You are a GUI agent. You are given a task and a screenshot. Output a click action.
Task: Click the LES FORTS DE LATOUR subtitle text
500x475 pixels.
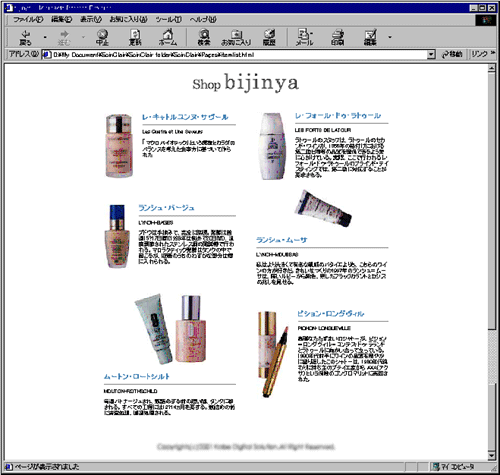pyautogui.click(x=323, y=130)
